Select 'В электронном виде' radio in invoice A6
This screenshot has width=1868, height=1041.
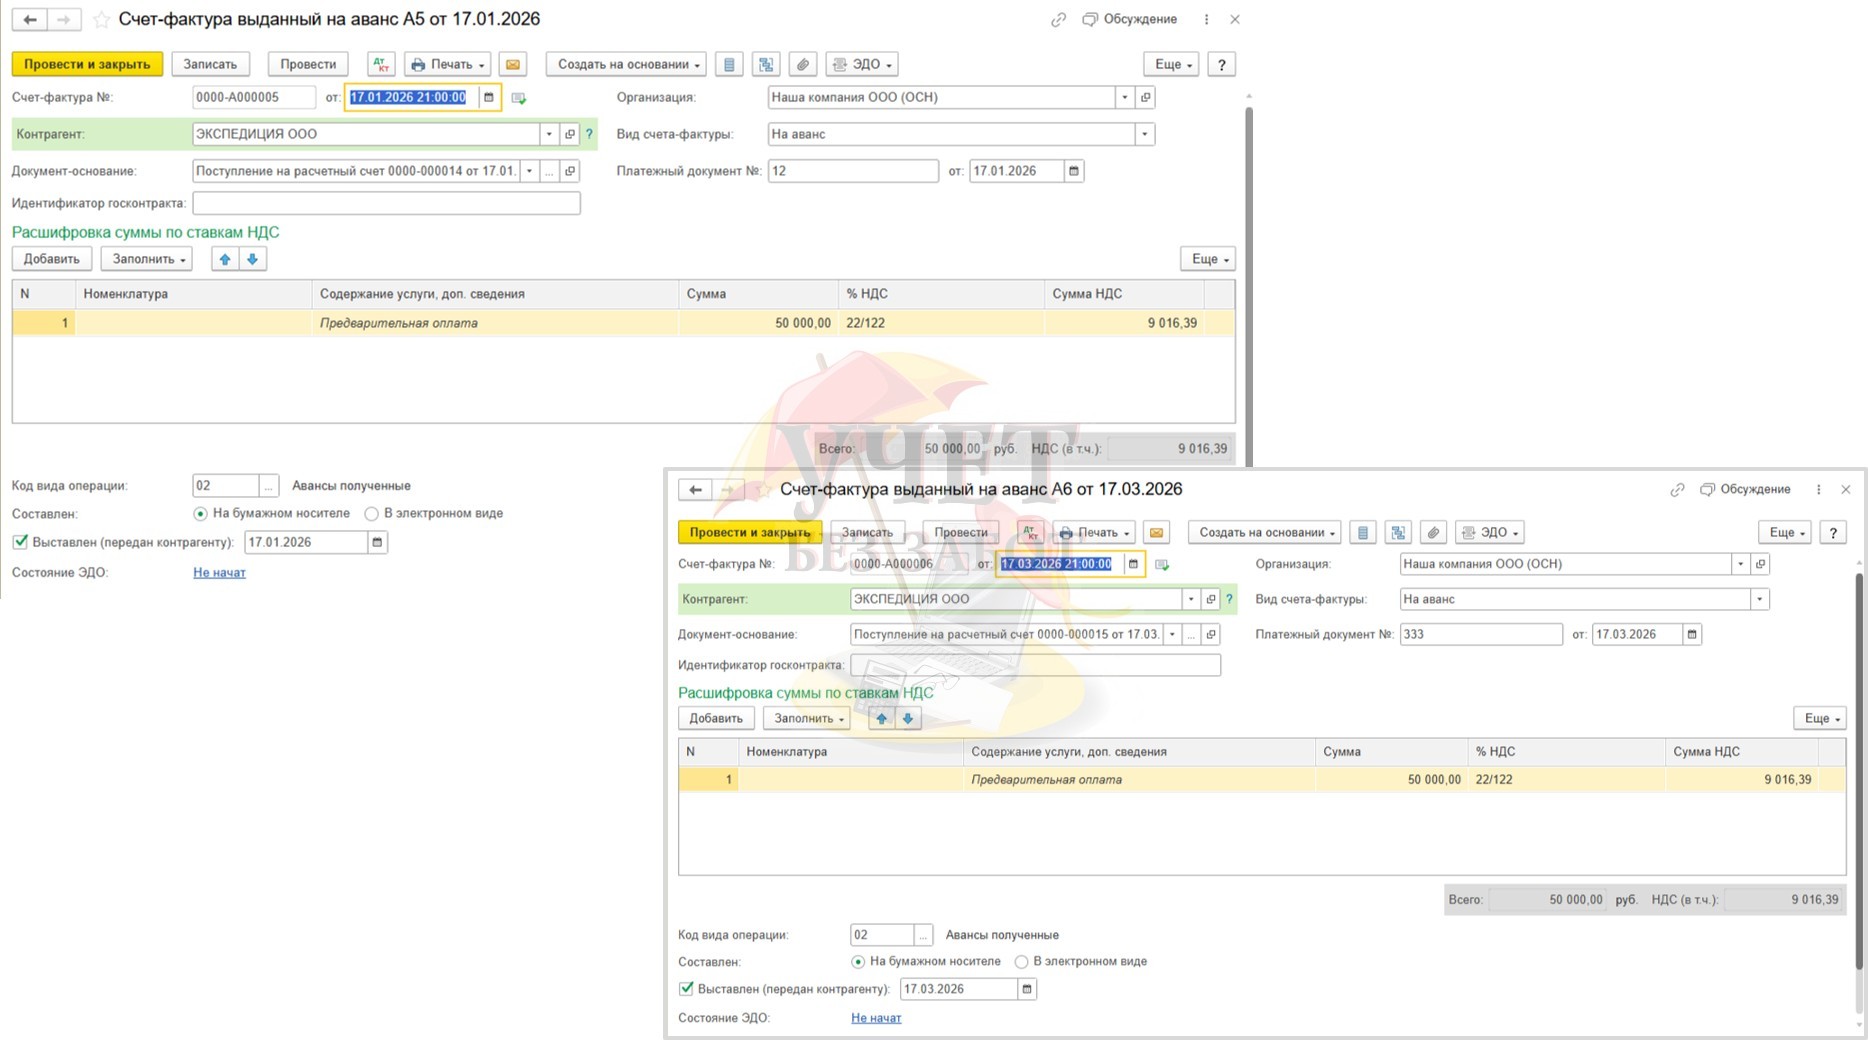point(1021,962)
